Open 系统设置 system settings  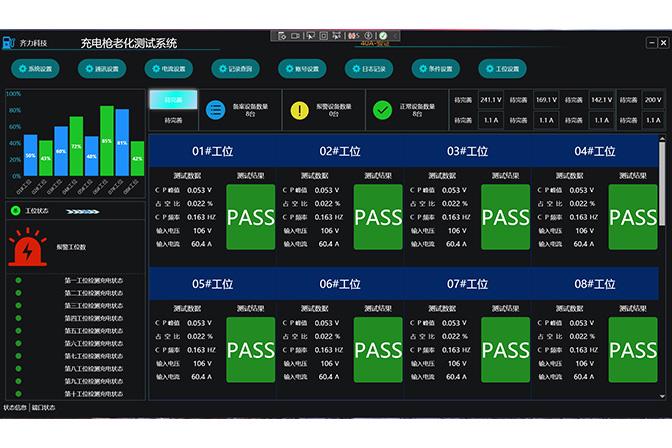(x=36, y=69)
